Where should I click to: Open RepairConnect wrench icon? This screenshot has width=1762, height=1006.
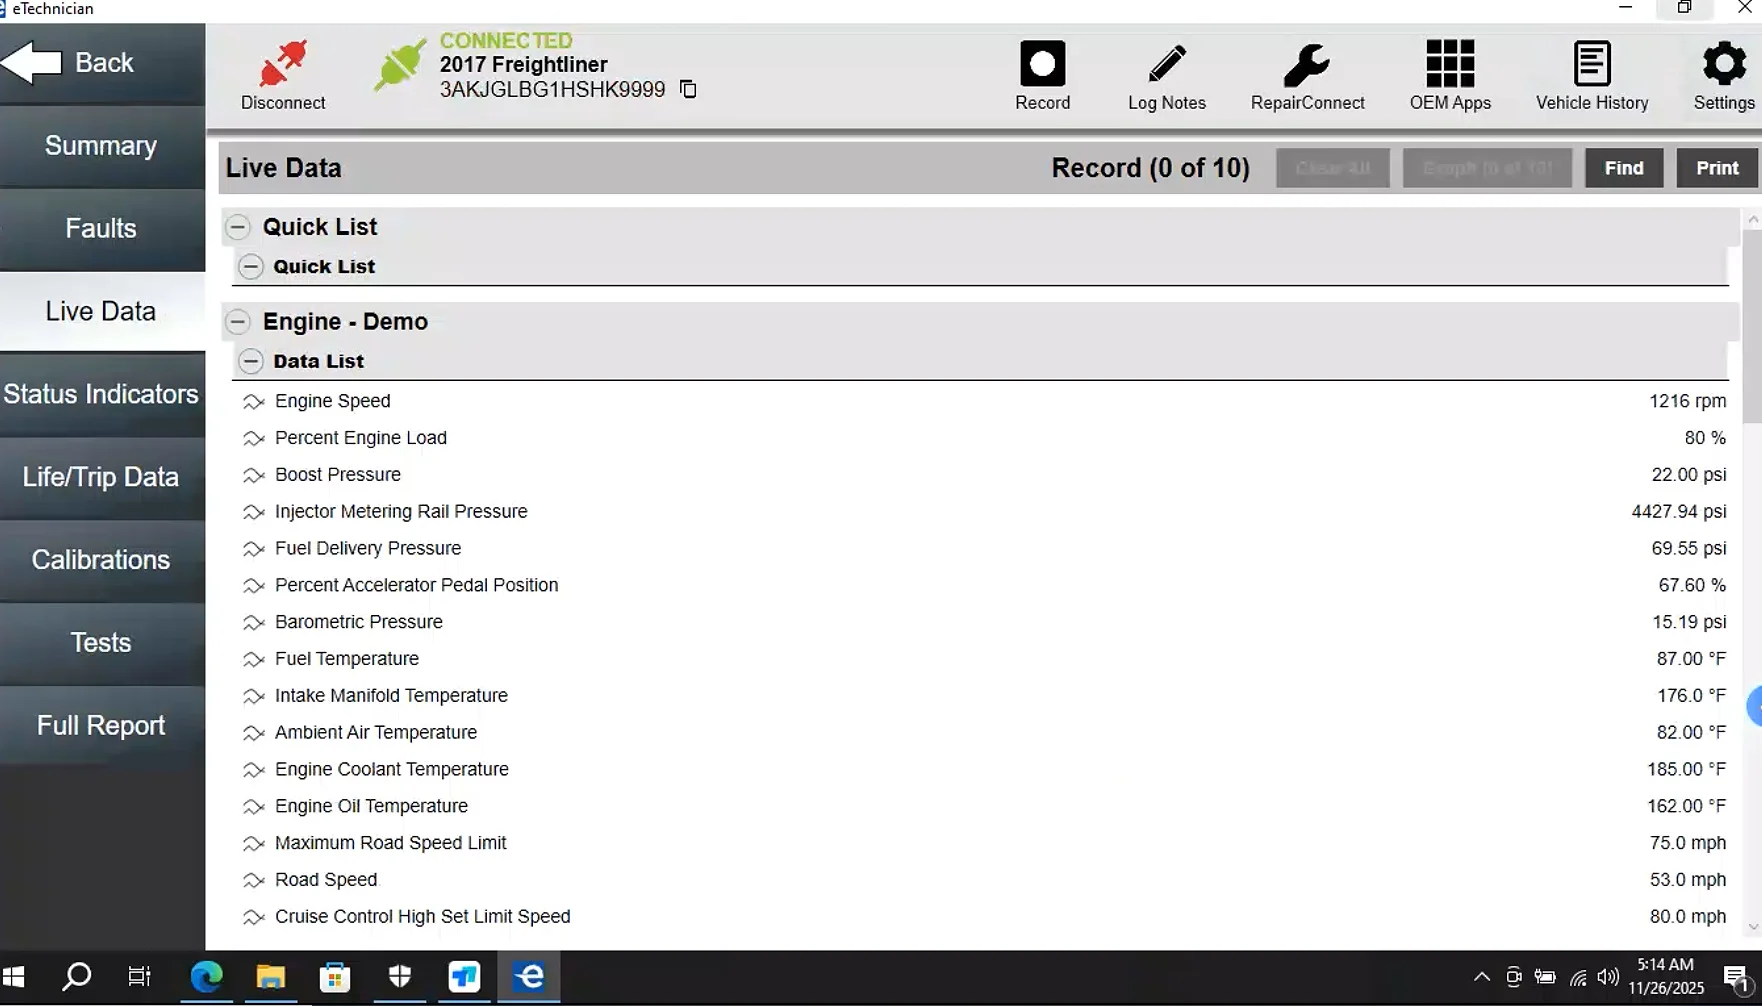coord(1307,64)
